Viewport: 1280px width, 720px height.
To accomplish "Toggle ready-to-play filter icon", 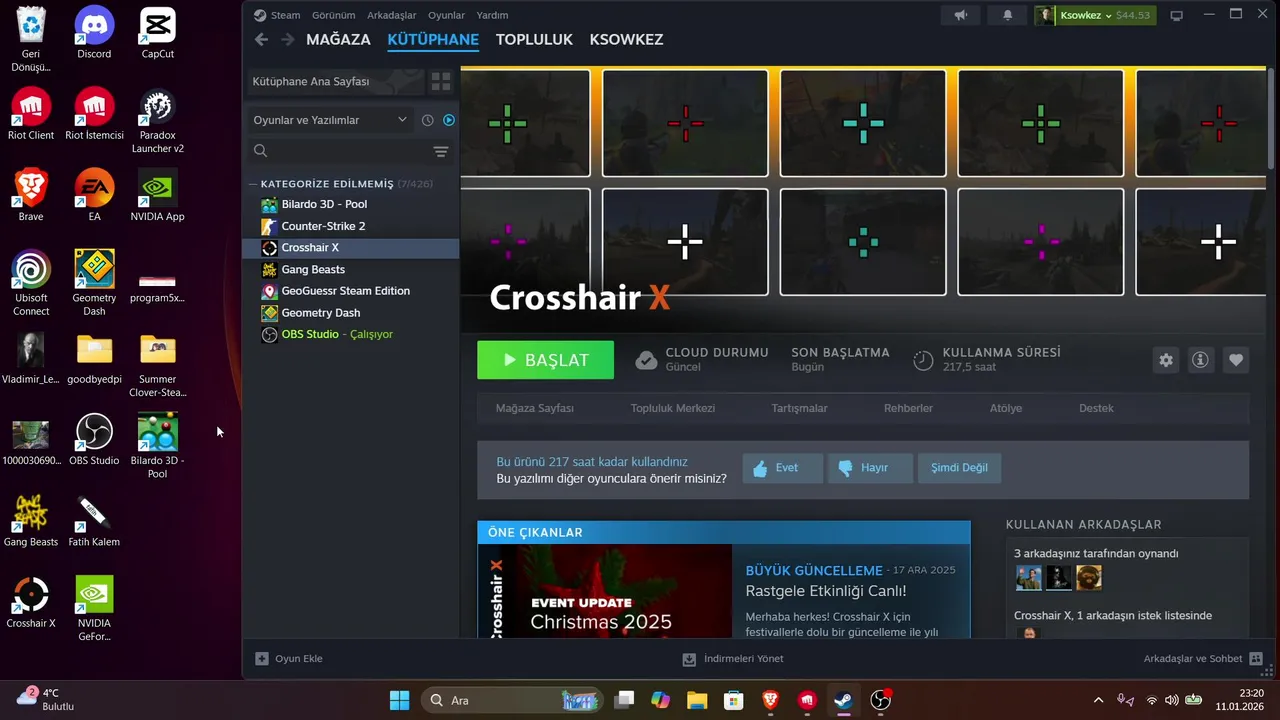I will click(x=449, y=120).
